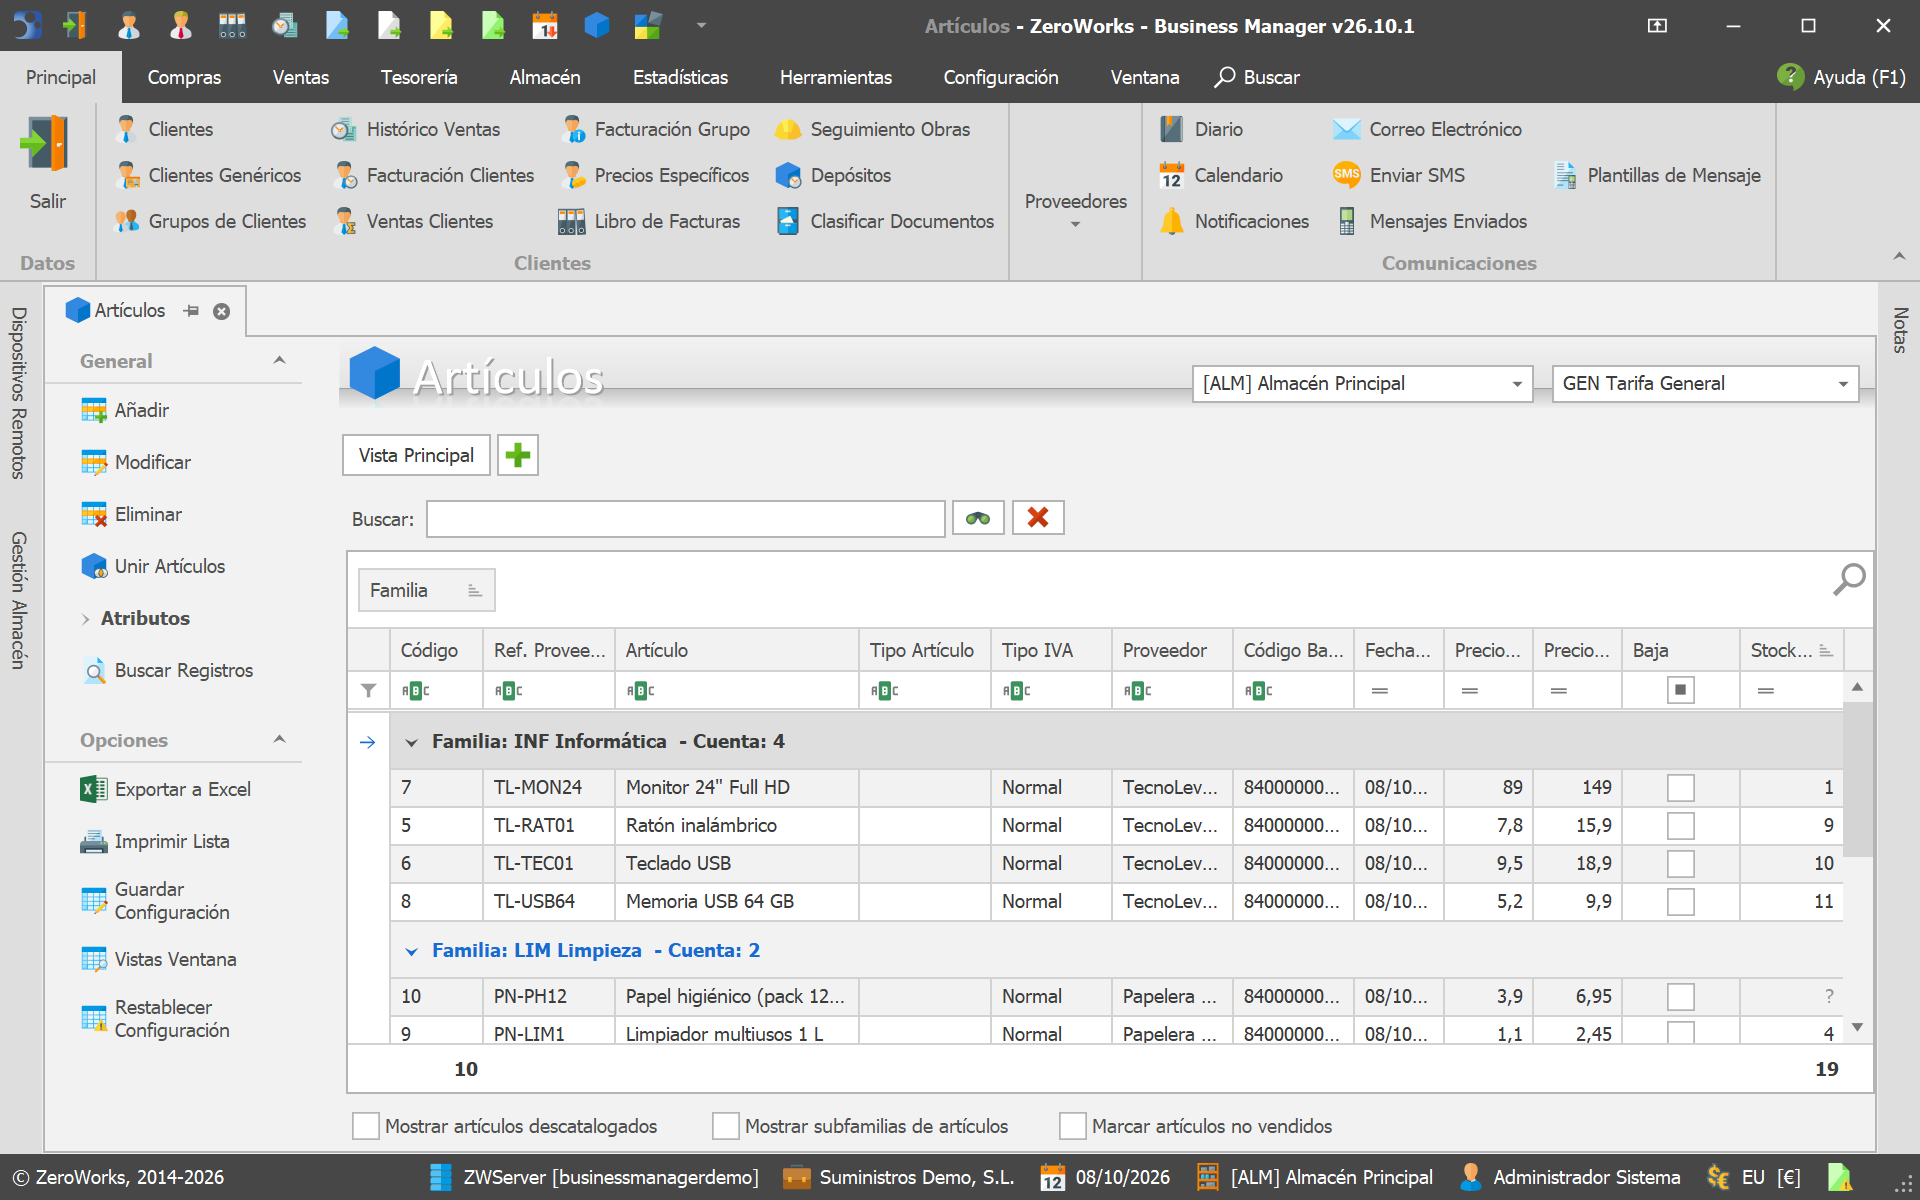Open Enviar SMS
The width and height of the screenshot is (1920, 1200).
1399,175
